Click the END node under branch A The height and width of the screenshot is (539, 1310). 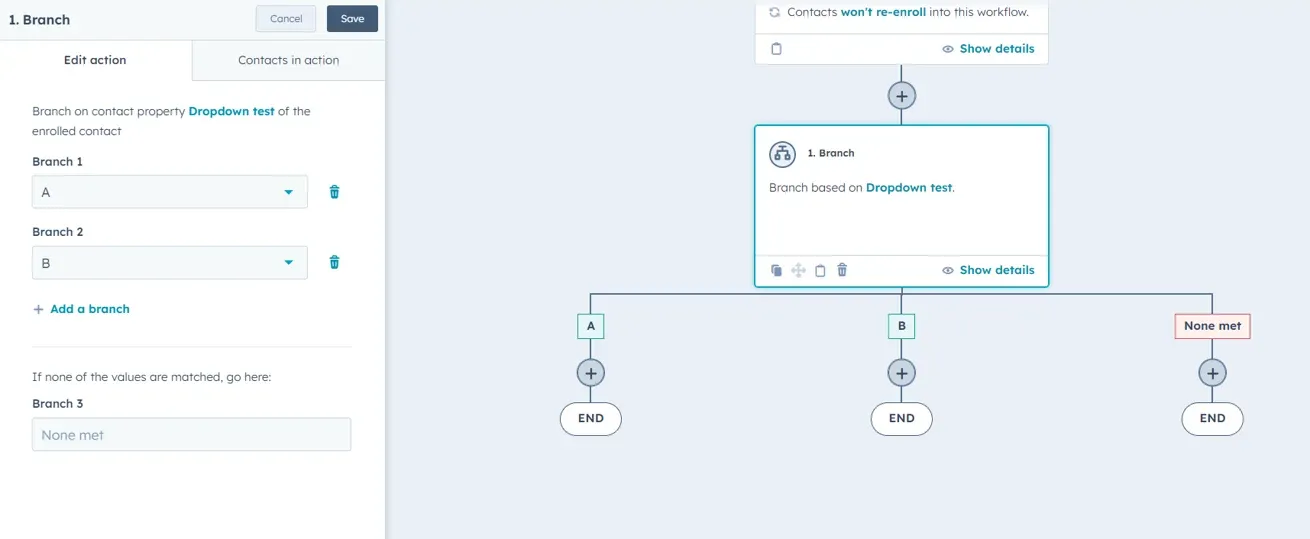[591, 419]
